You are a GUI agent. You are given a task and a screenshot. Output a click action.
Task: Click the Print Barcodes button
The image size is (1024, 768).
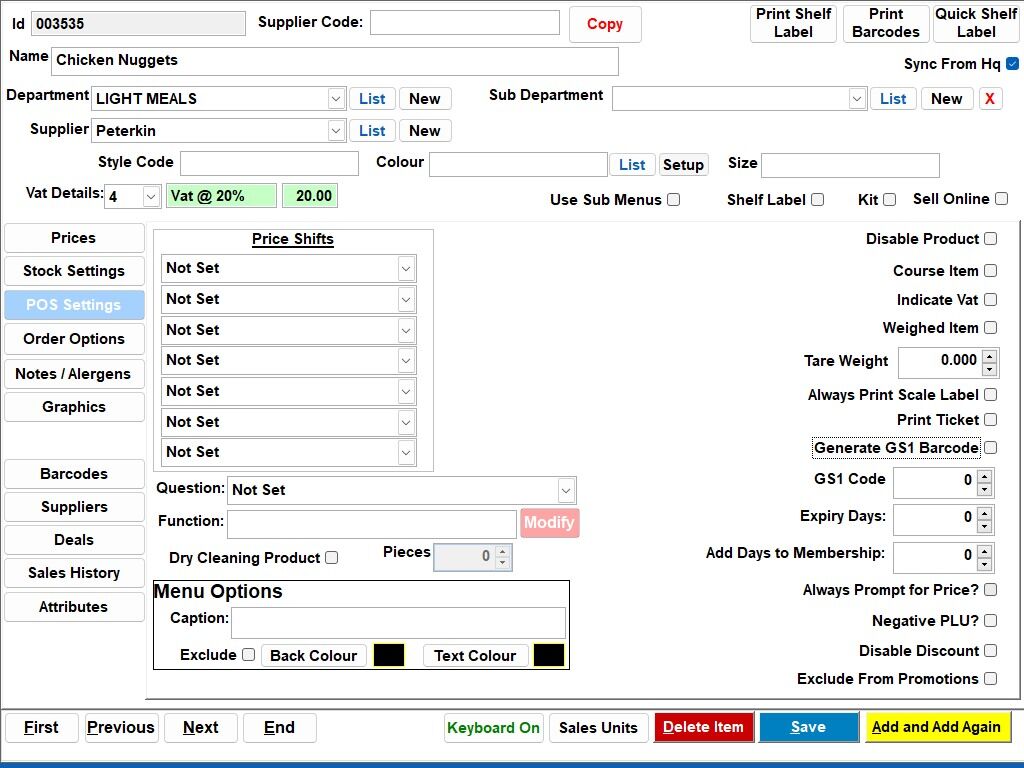[x=886, y=24]
